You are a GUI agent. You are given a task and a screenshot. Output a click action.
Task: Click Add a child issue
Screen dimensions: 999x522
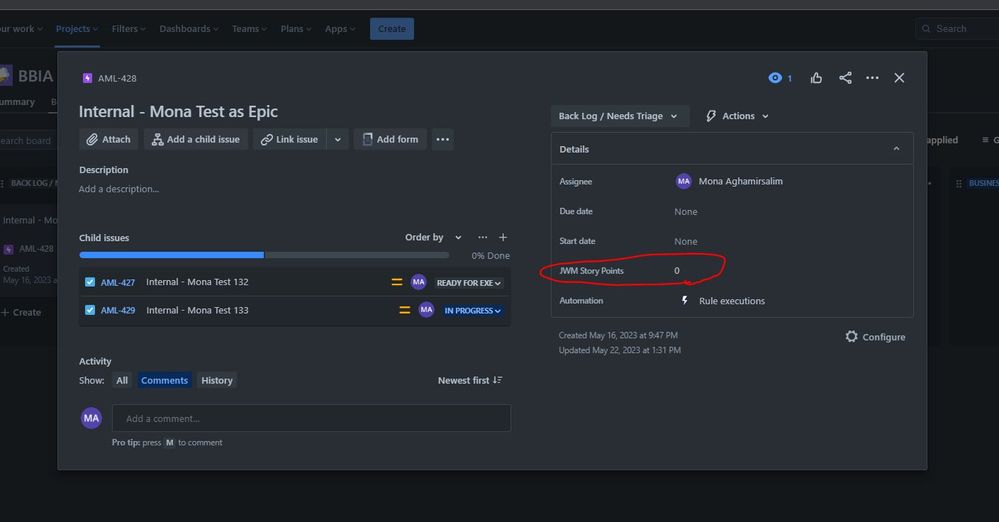click(x=196, y=139)
